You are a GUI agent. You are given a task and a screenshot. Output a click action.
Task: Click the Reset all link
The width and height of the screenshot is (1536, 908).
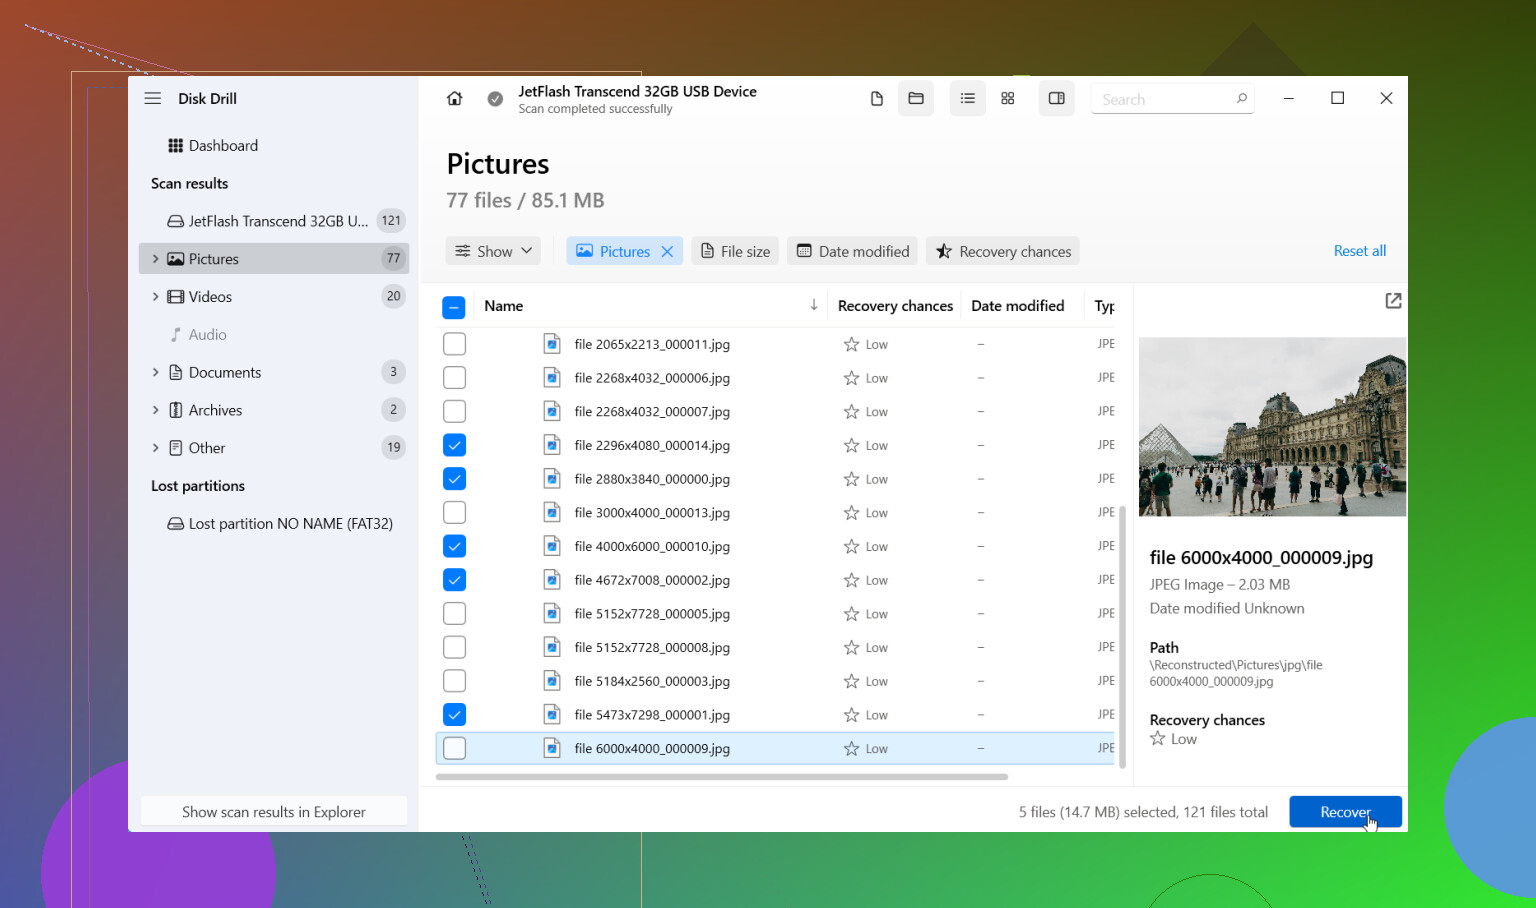1359,251
